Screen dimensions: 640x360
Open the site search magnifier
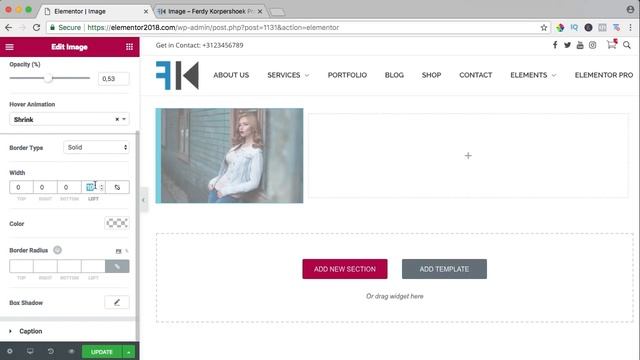[x=627, y=45]
